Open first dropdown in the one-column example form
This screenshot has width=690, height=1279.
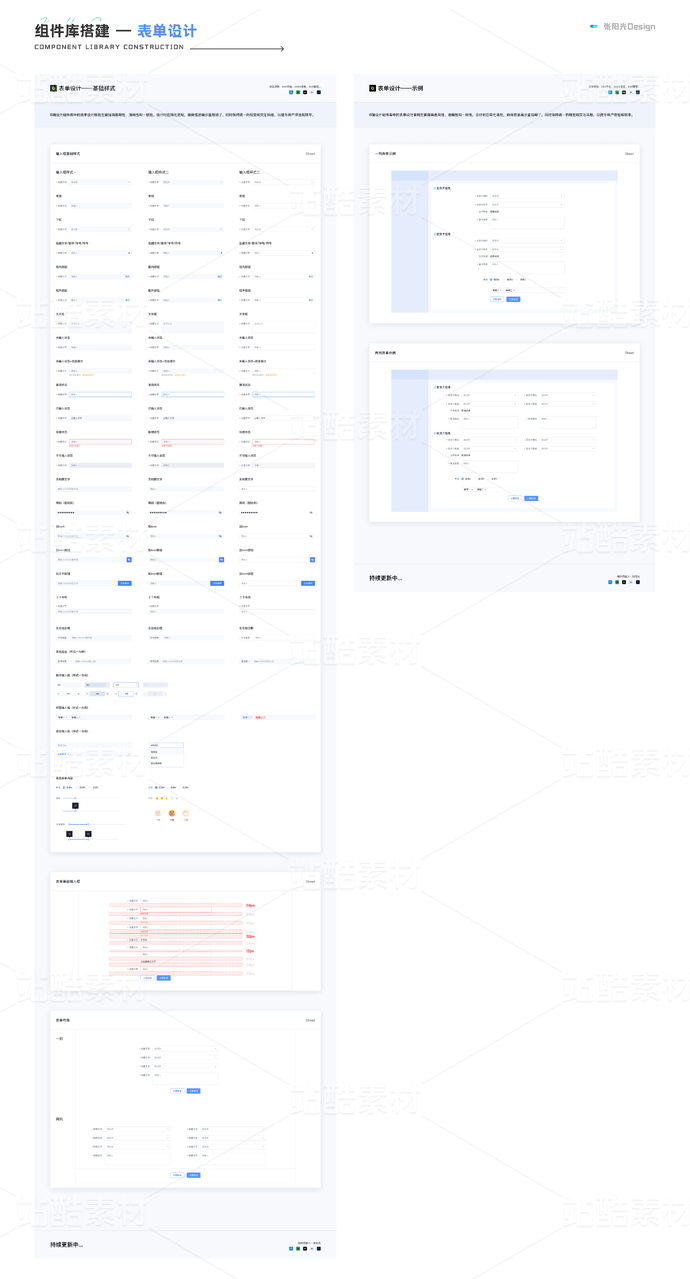coord(527,196)
